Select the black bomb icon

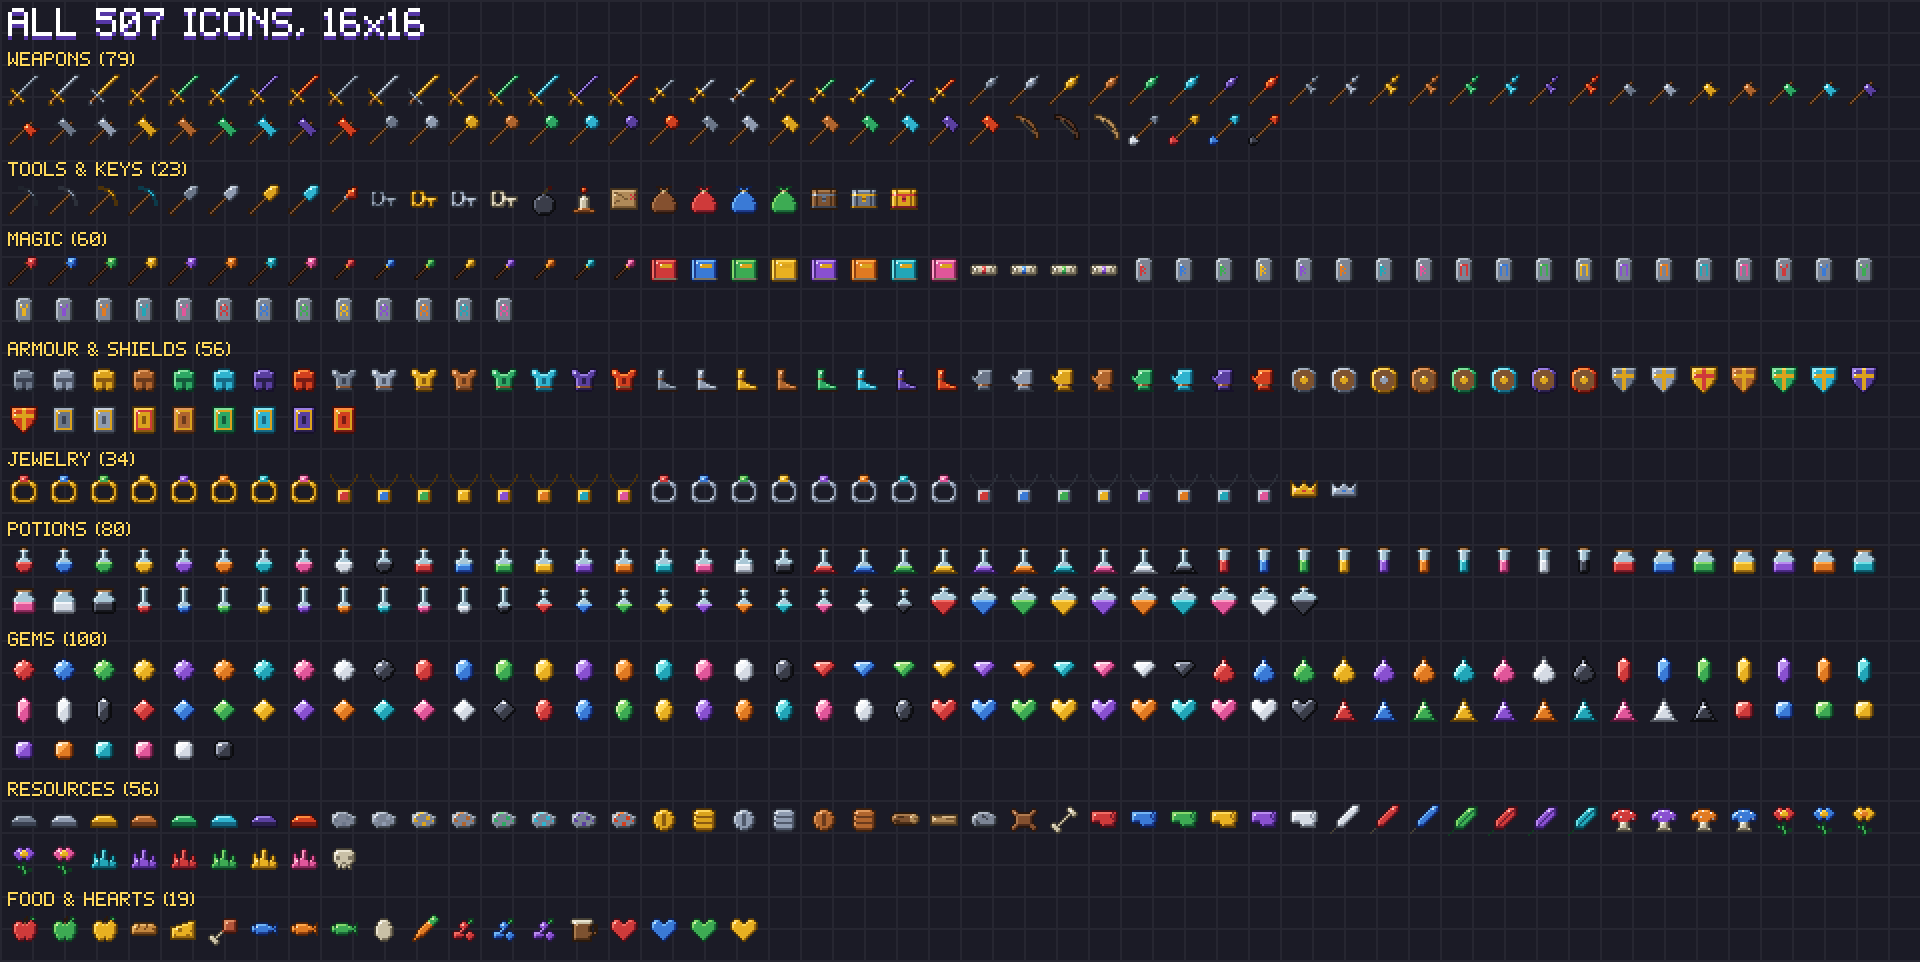544,201
